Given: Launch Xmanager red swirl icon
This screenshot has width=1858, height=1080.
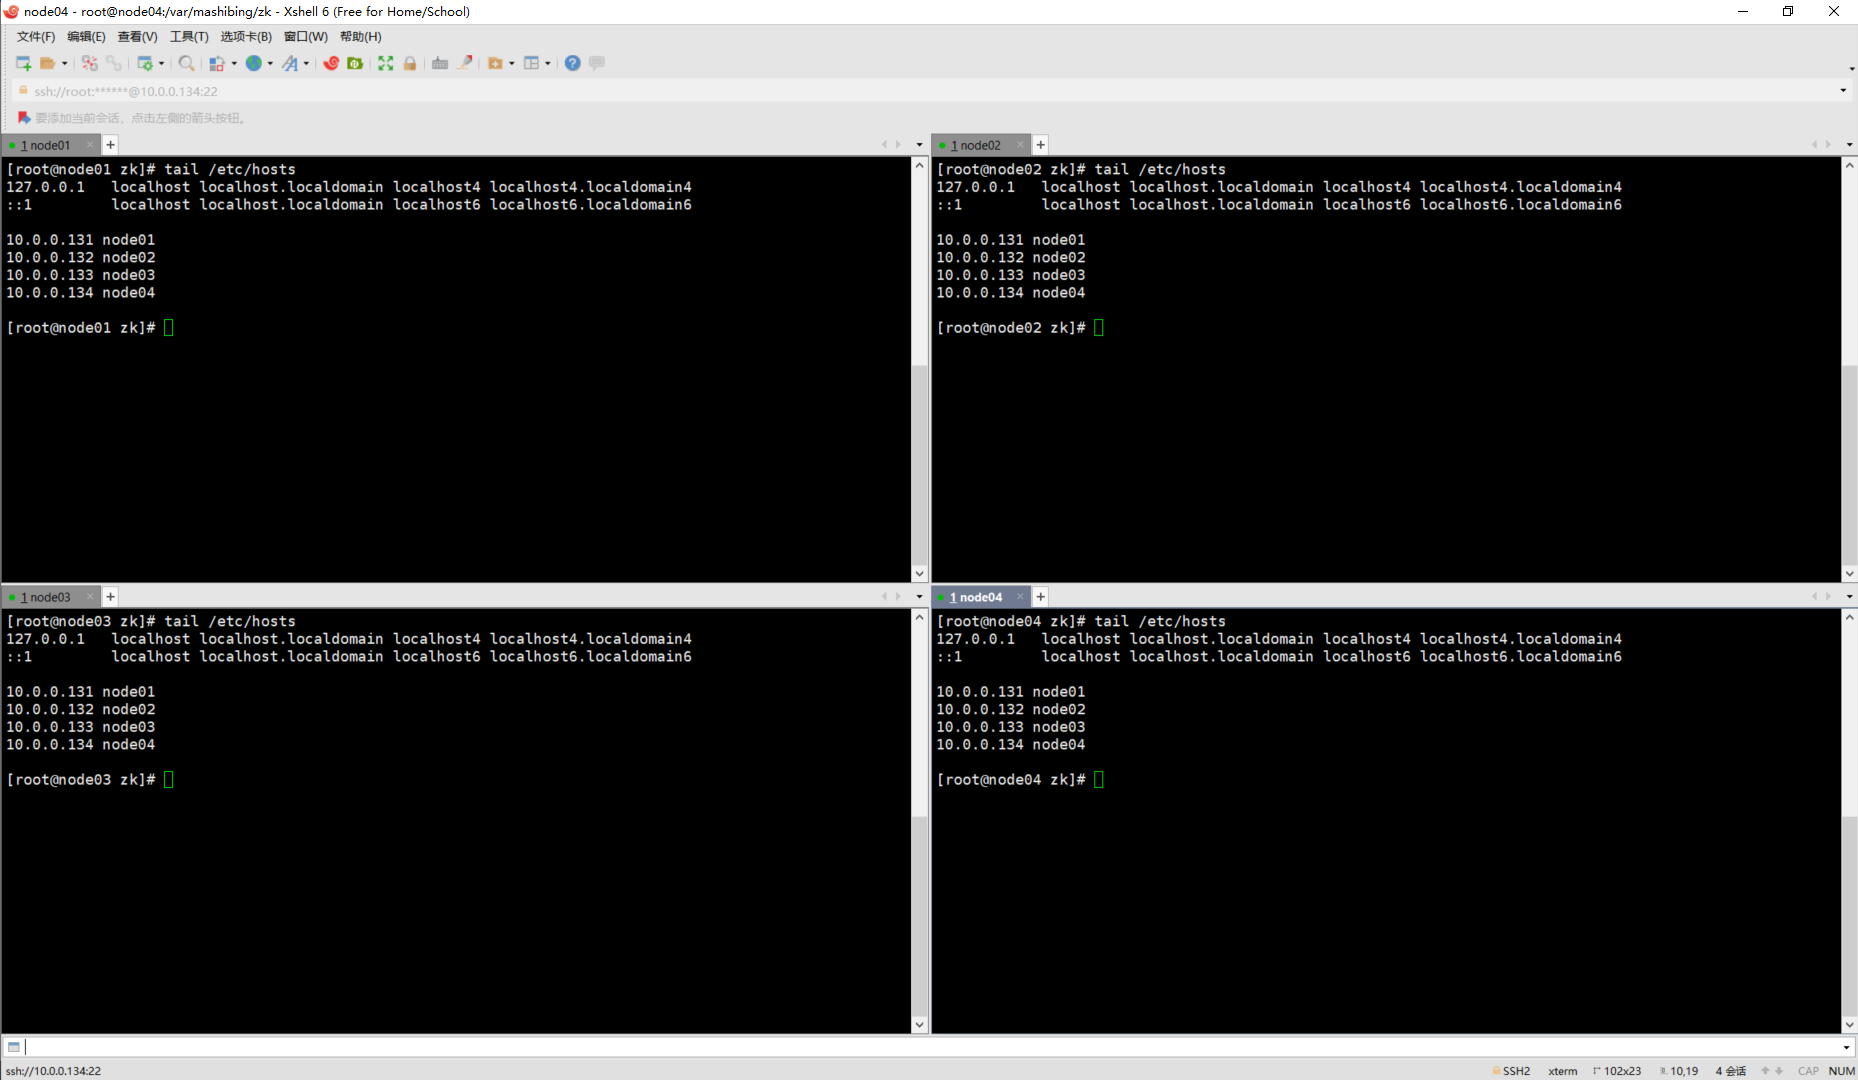Looking at the screenshot, I should tap(331, 63).
